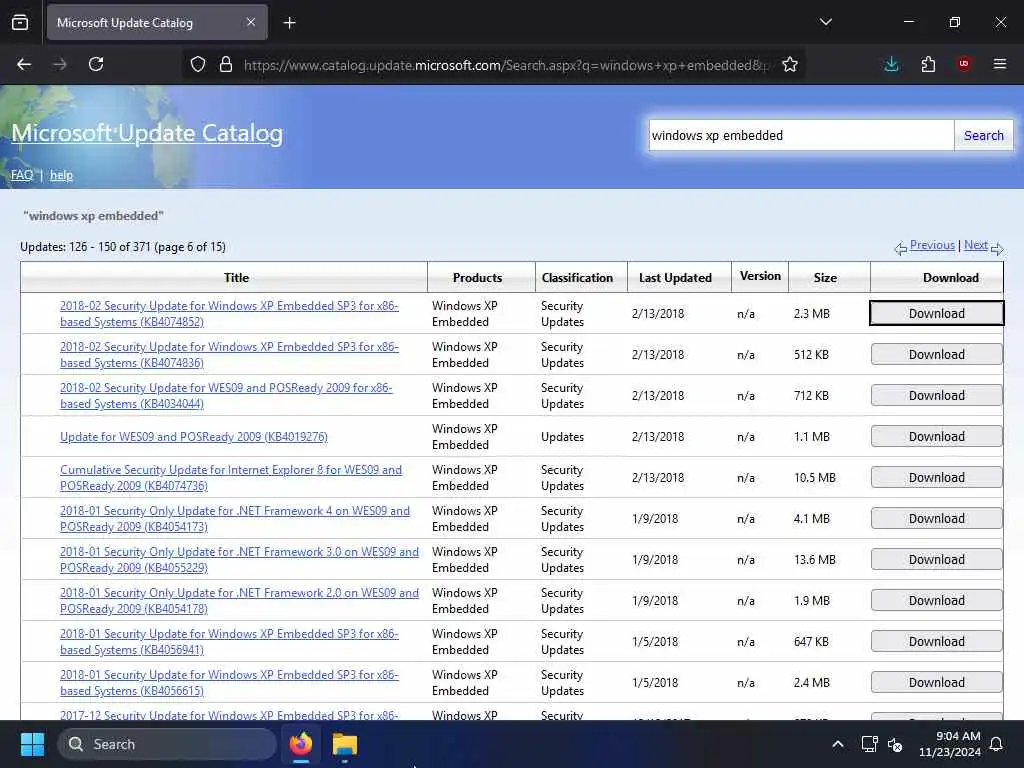Download the 712 KB KB4034044 update
Image resolution: width=1024 pixels, height=768 pixels.
[936, 396]
